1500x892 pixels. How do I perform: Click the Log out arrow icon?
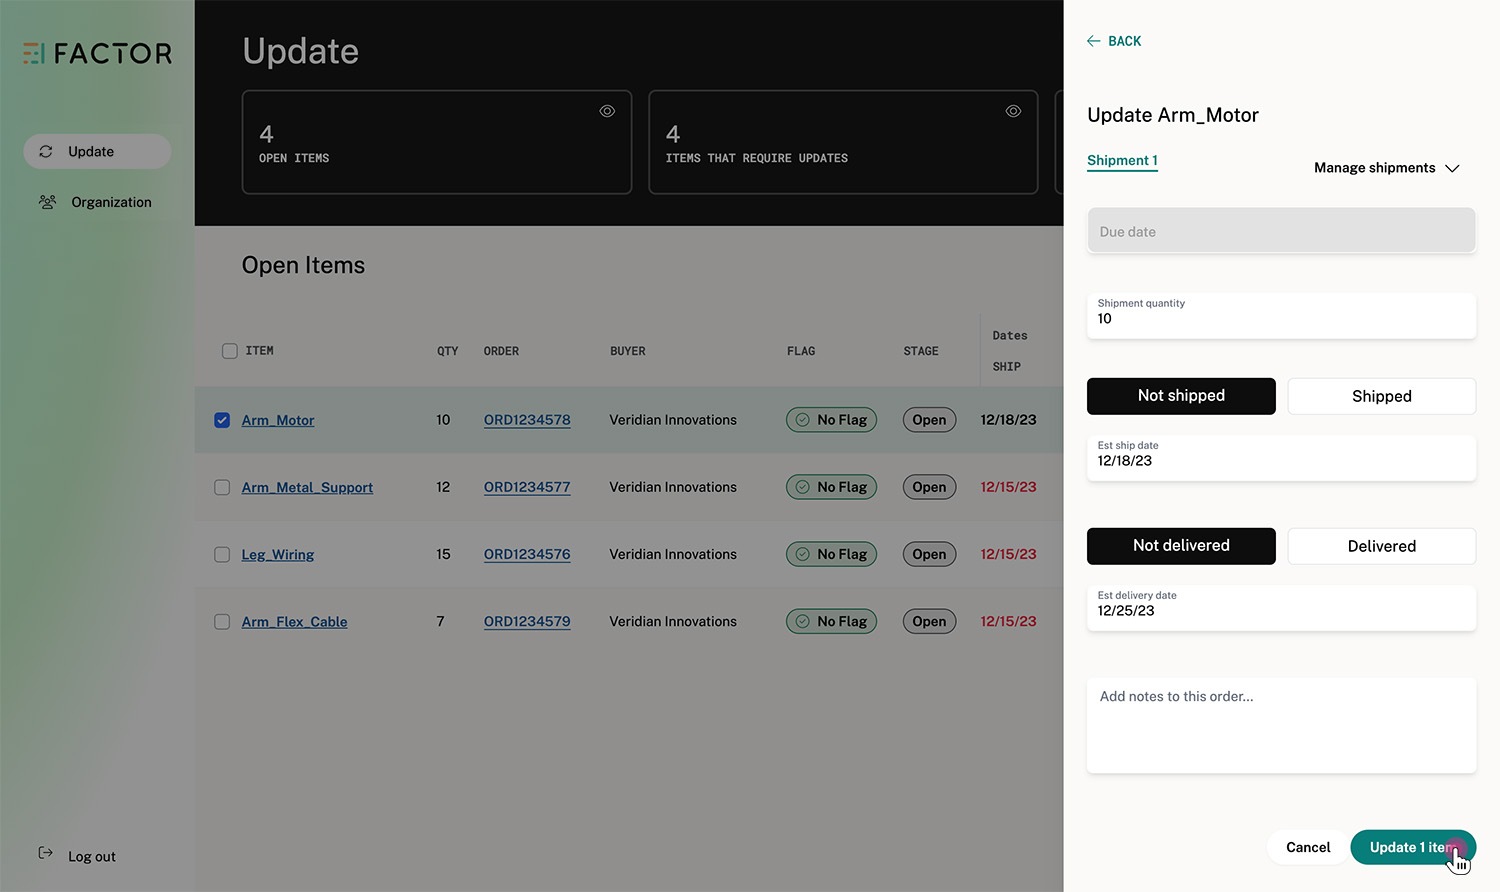pyautogui.click(x=45, y=853)
